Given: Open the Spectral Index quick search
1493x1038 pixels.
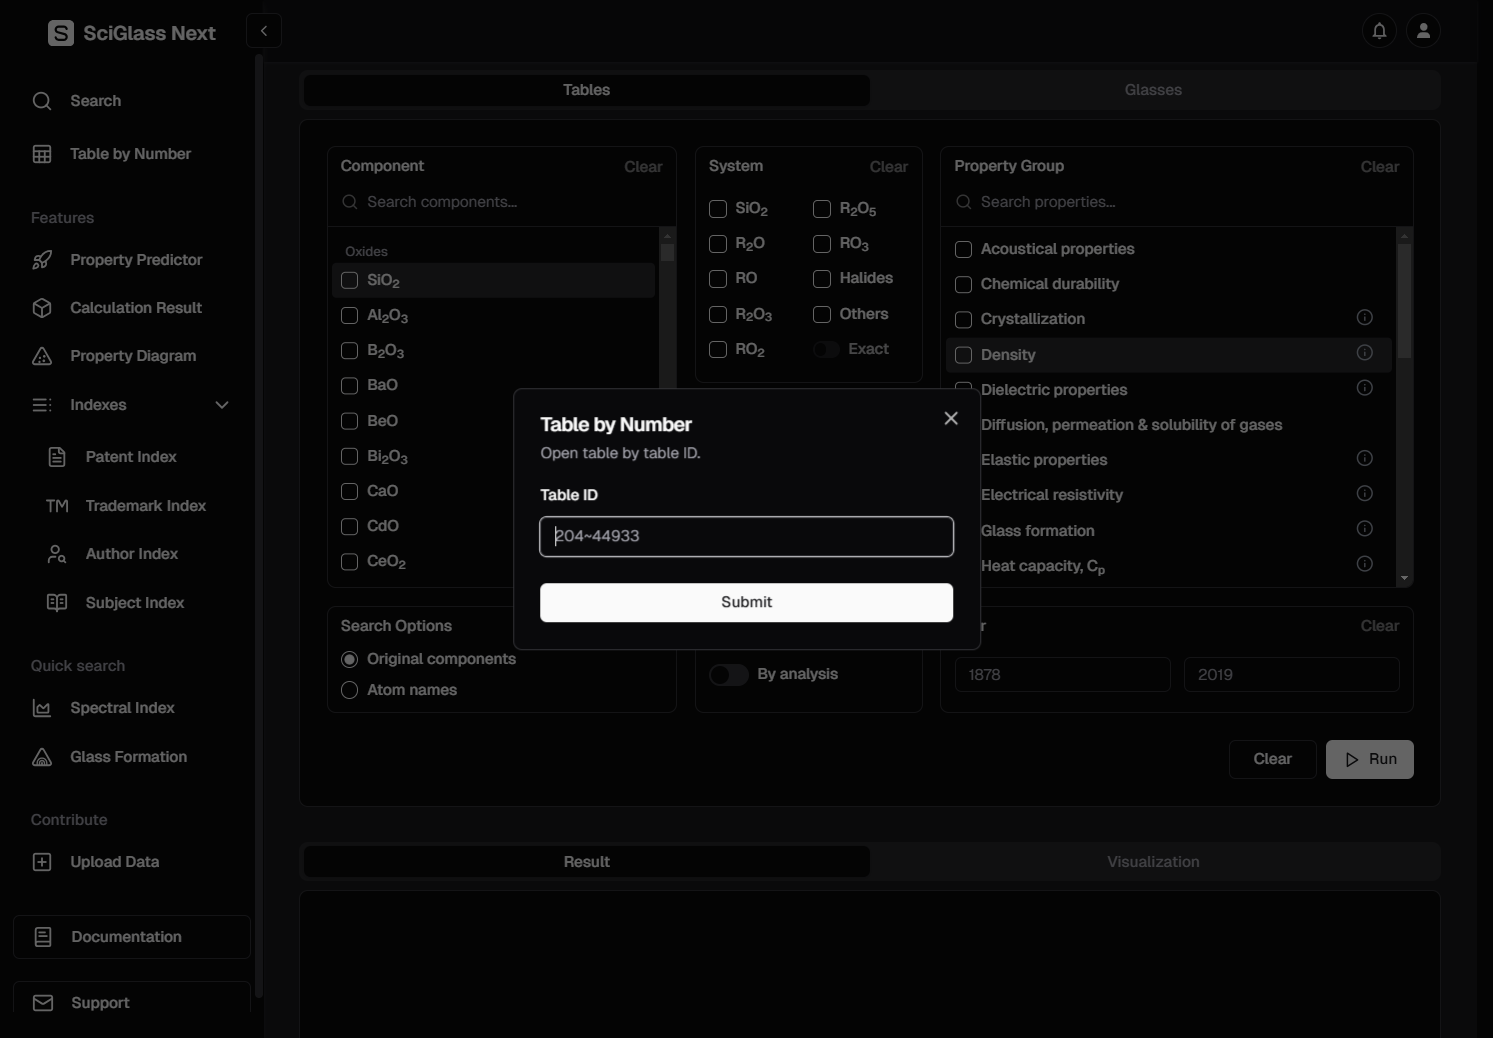Looking at the screenshot, I should point(122,708).
